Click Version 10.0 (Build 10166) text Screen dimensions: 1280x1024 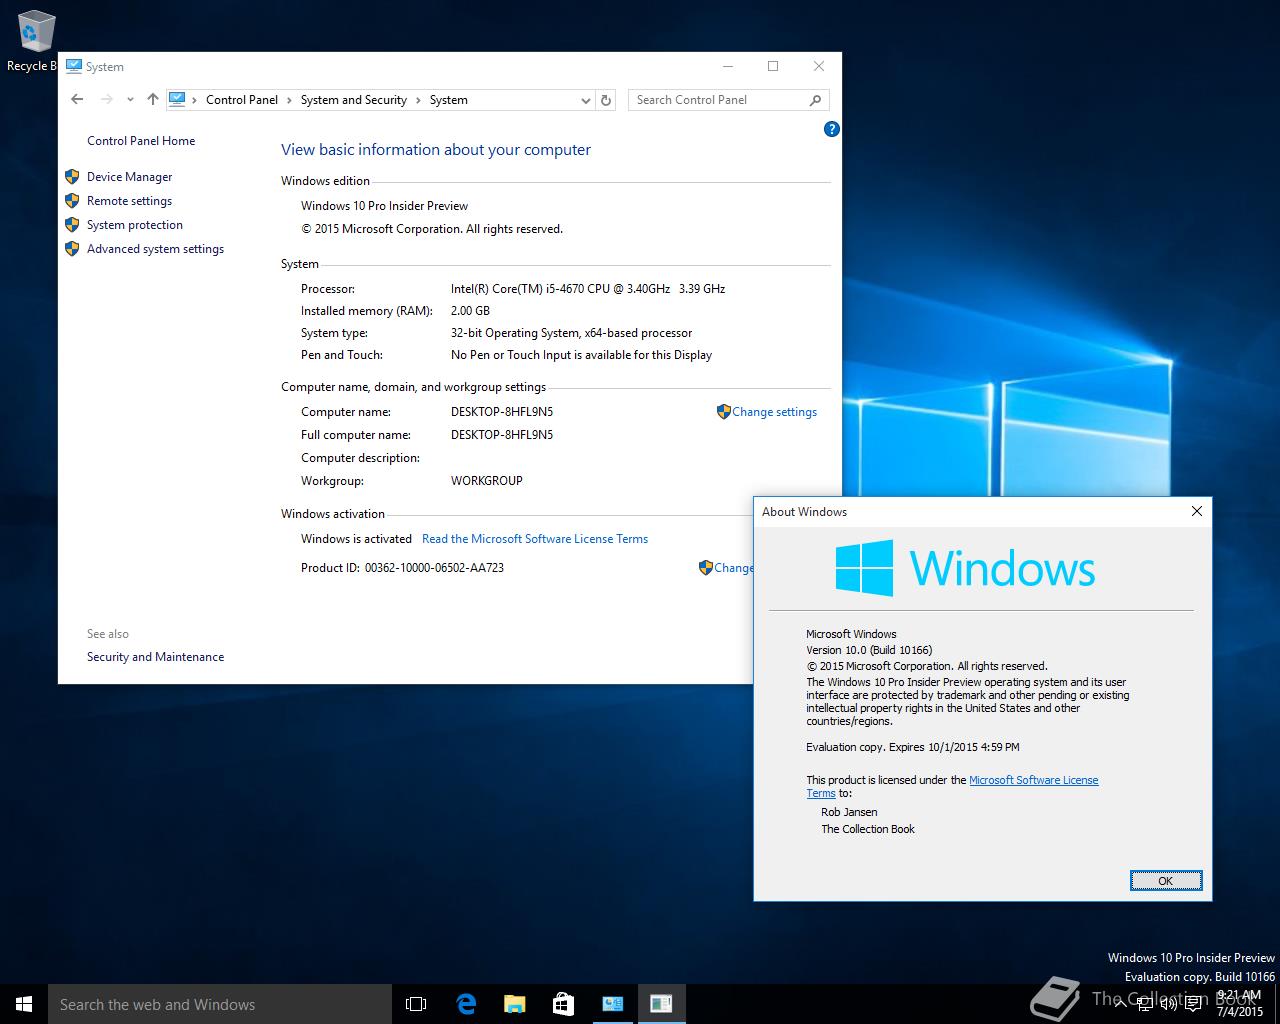click(x=869, y=650)
